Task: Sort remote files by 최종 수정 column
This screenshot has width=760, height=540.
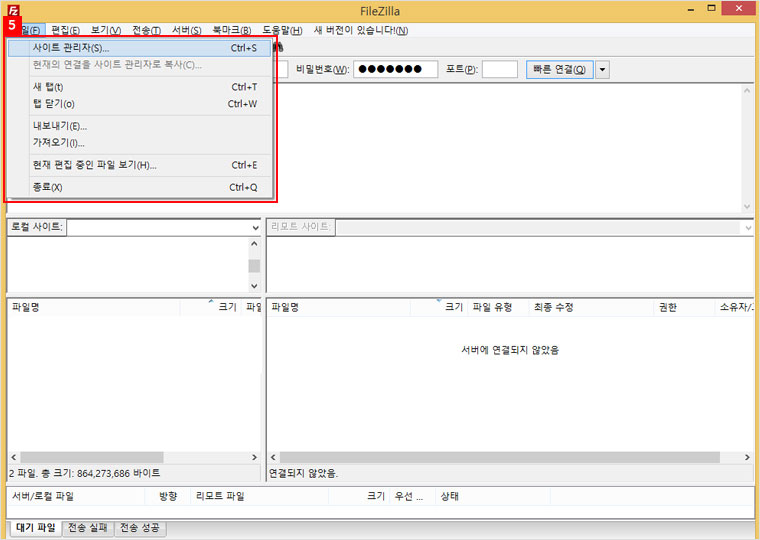Action: click(x=553, y=308)
